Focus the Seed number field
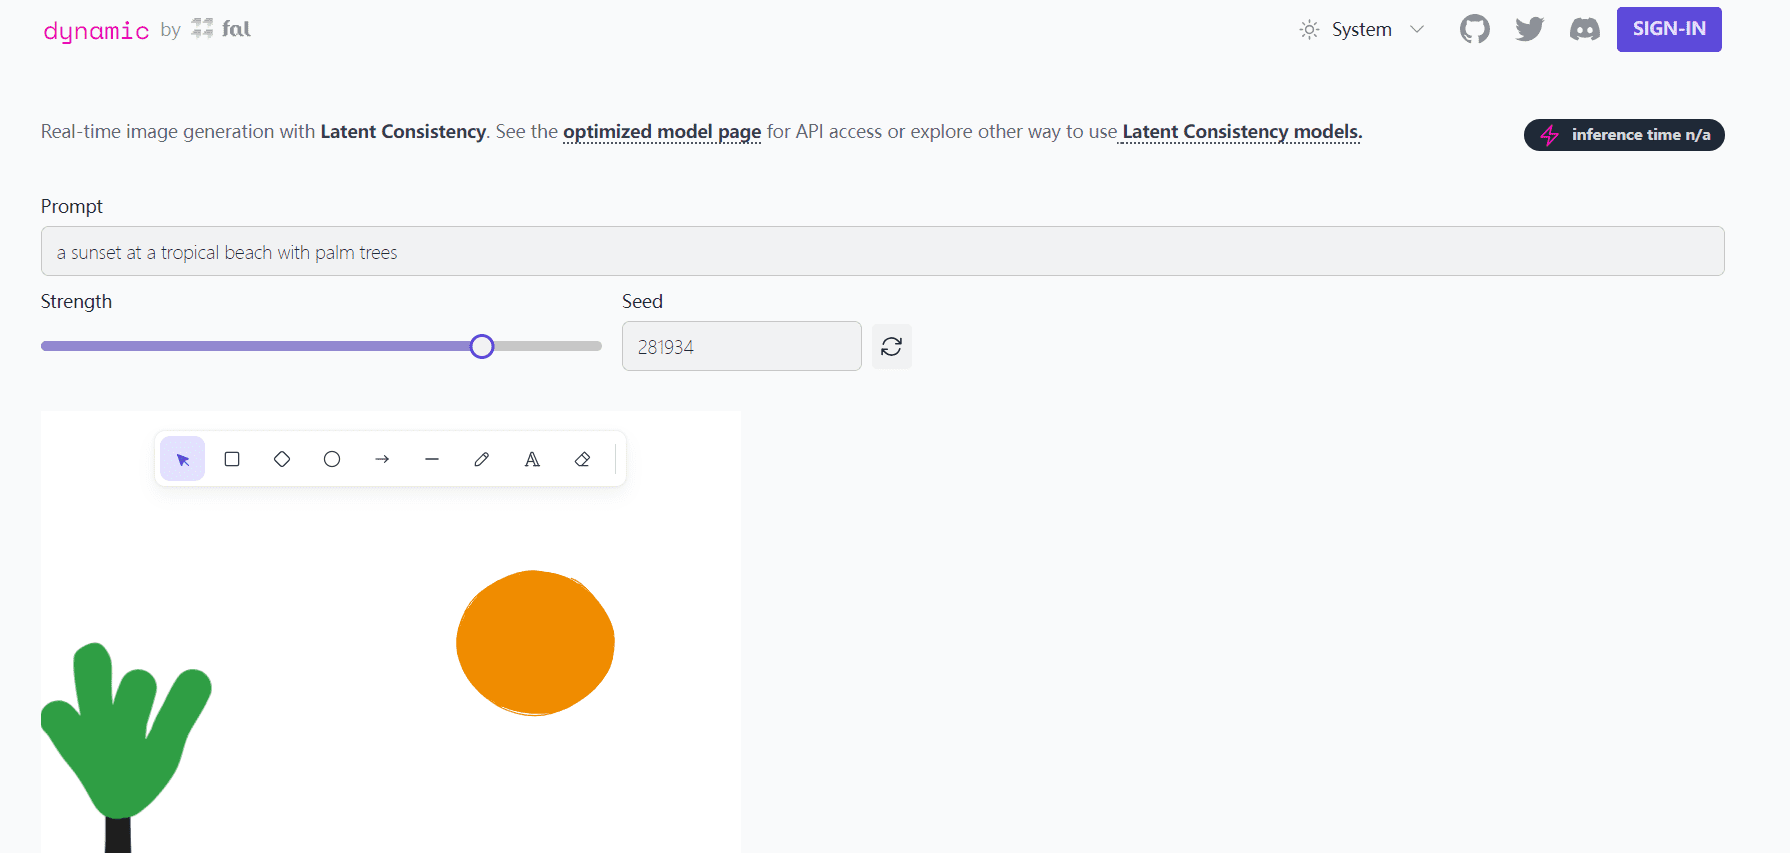 [x=741, y=347]
